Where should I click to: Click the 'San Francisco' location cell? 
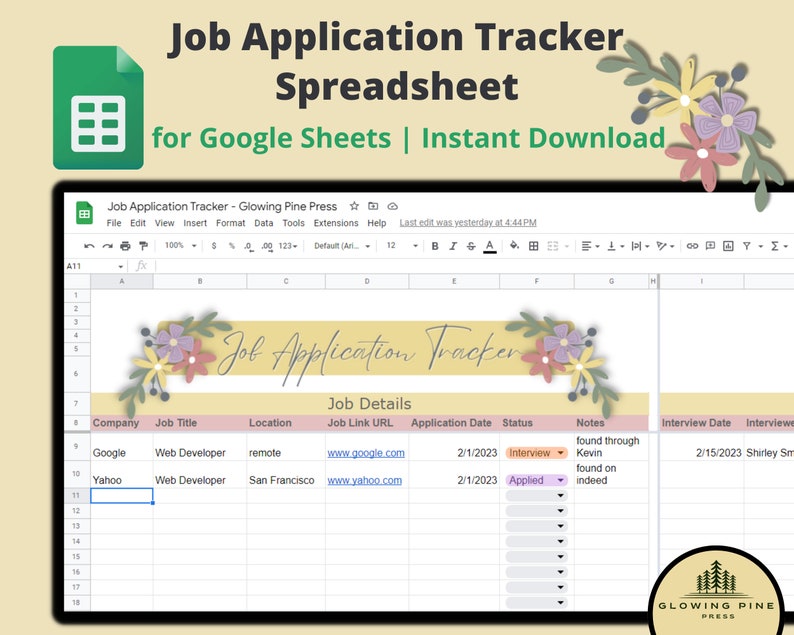(x=286, y=474)
